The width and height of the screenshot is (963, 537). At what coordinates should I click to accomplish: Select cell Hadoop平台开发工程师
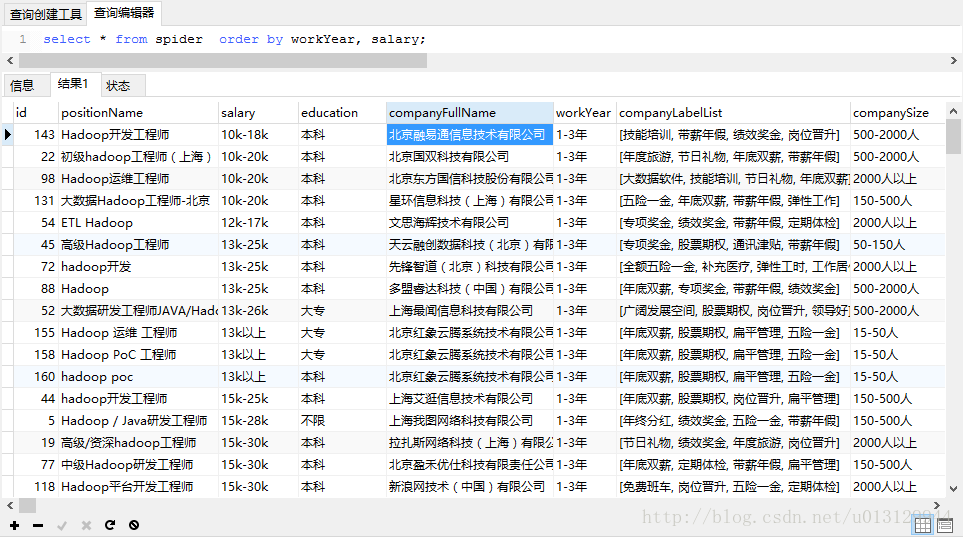point(138,487)
